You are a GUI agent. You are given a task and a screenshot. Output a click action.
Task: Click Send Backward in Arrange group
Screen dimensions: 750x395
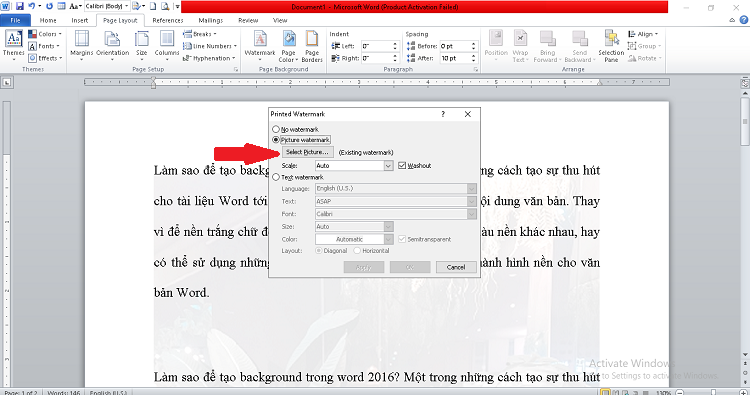click(580, 46)
